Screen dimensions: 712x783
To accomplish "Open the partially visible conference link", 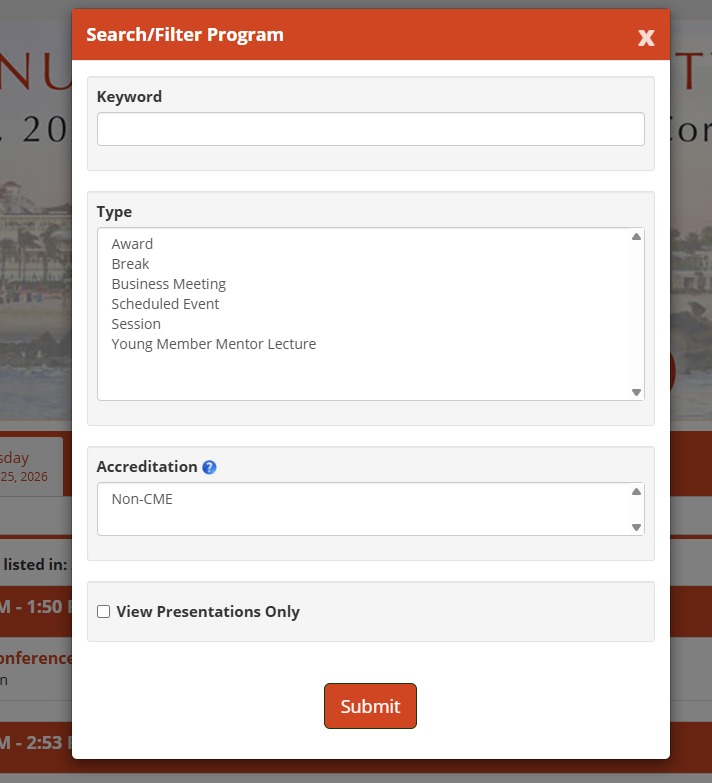I will click(x=36, y=659).
